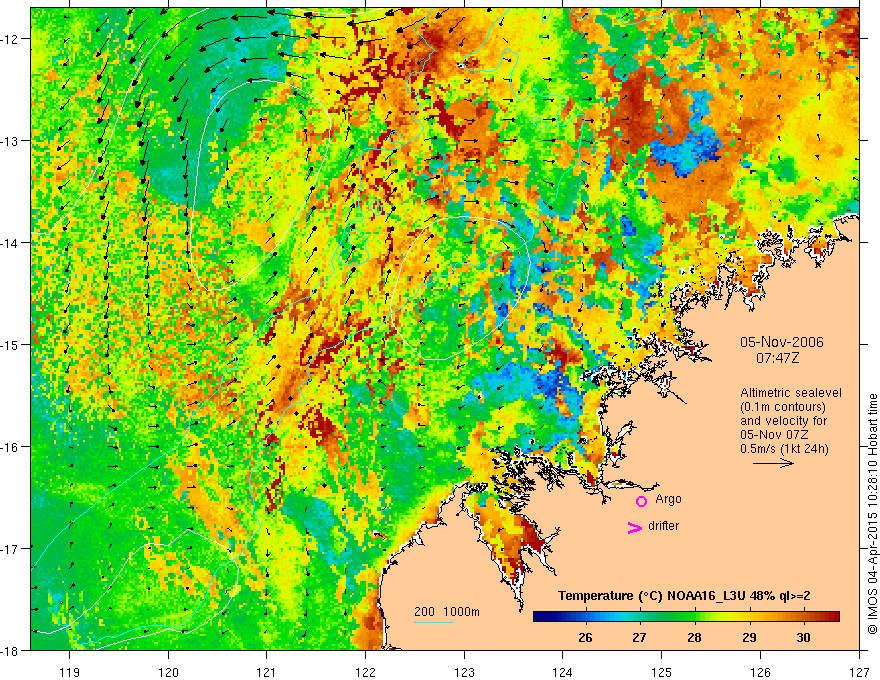Click longitude axis label 122
Screen dimensions: 880x680
[x=365, y=672]
